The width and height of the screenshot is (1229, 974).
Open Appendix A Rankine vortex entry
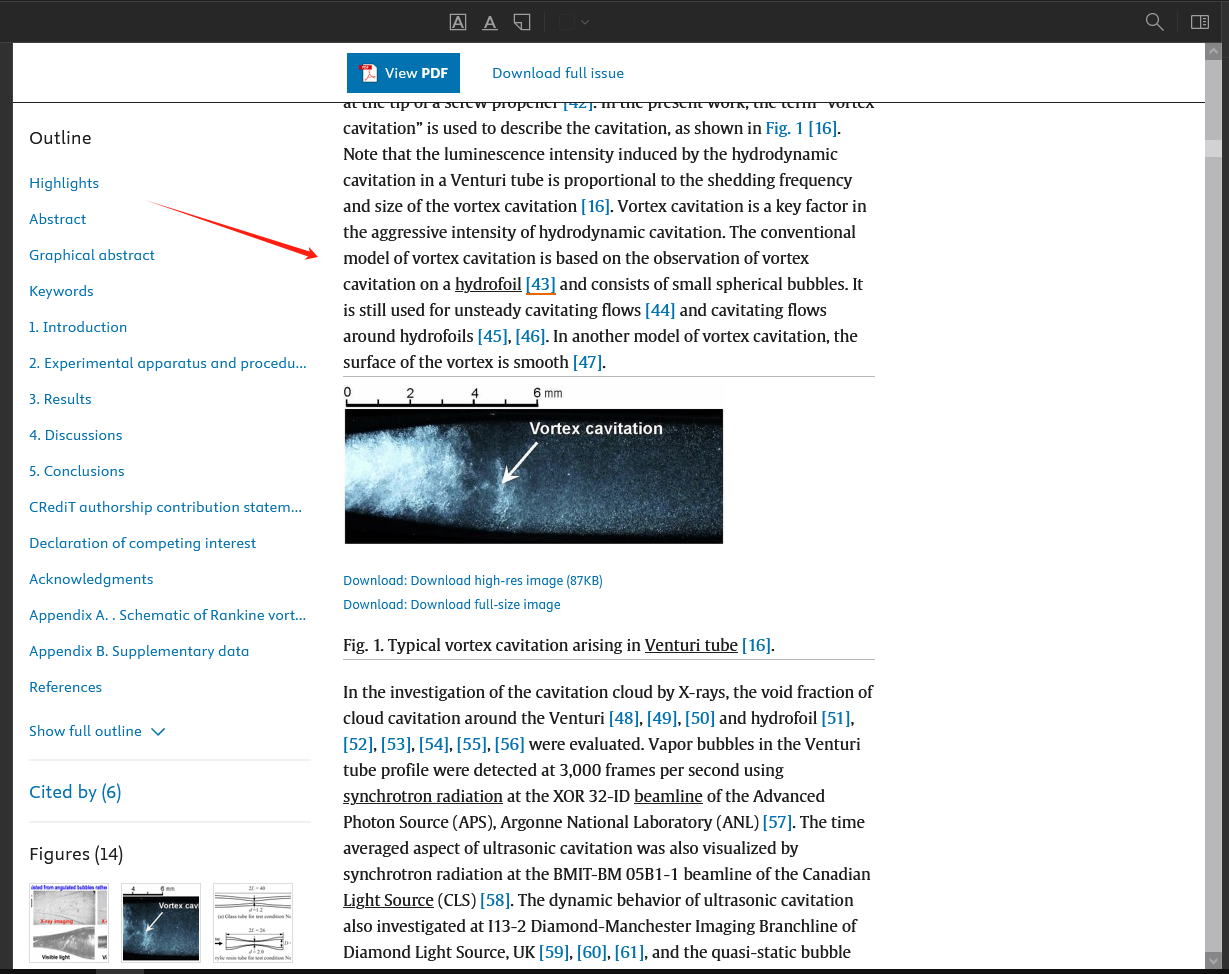[x=168, y=615]
